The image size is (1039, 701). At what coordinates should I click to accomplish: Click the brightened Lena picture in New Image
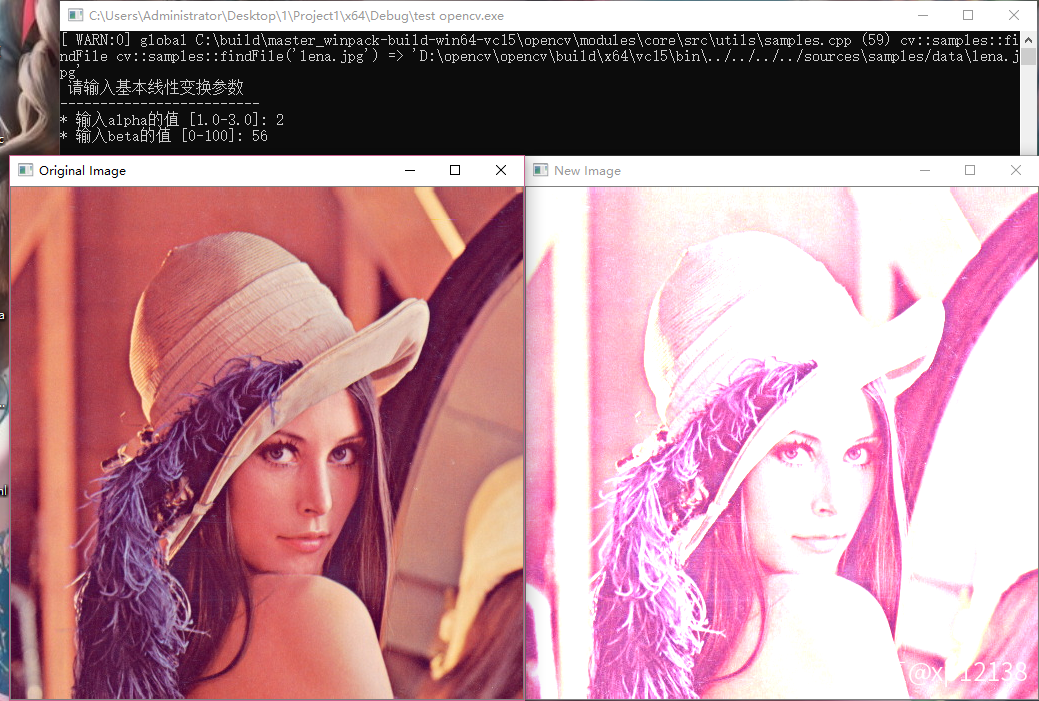point(782,443)
